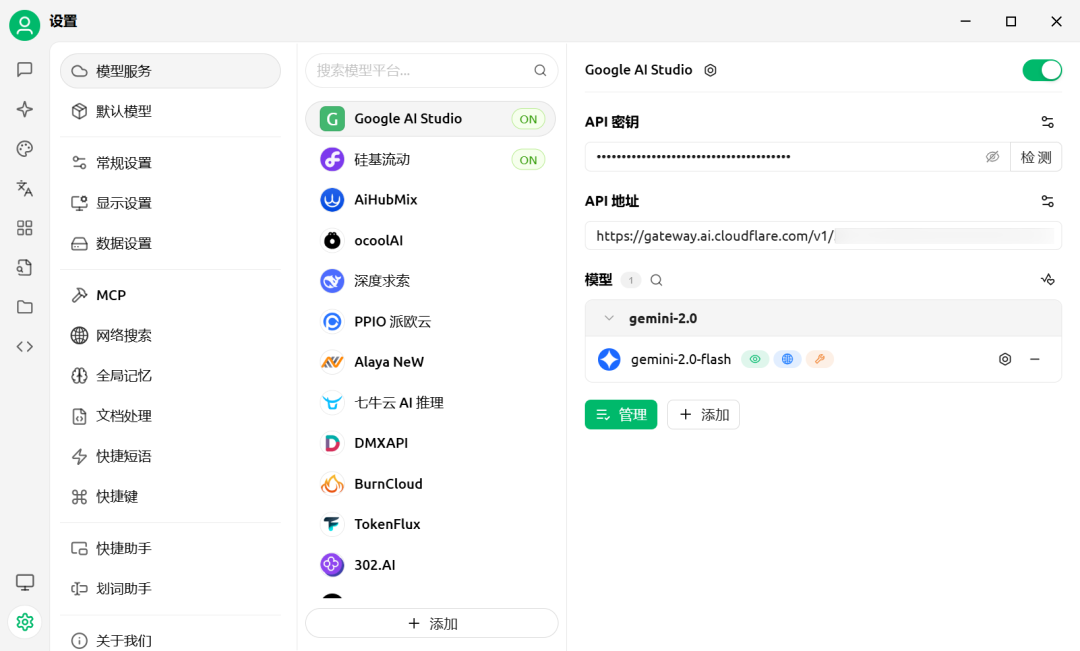Image resolution: width=1080 pixels, height=651 pixels.
Task: Select 深度求索 provider
Action: point(430,281)
